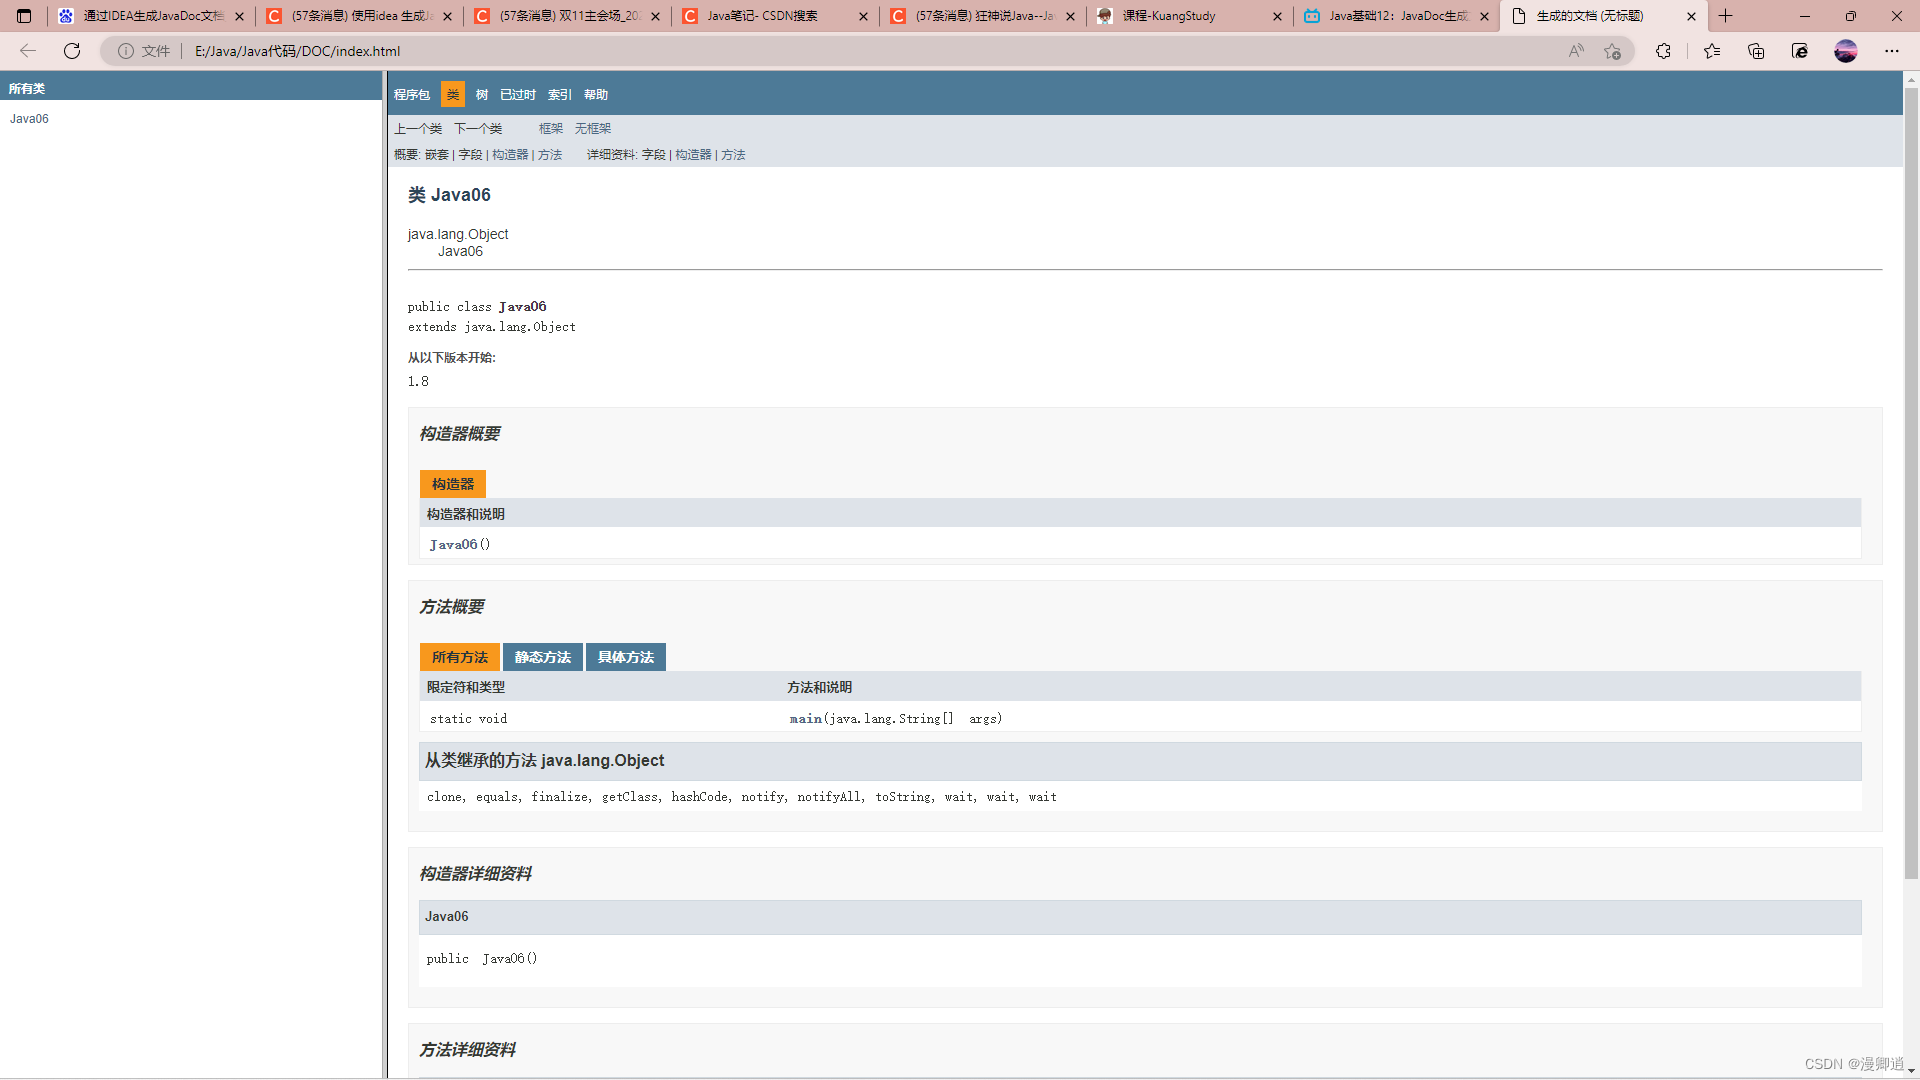Jump to summary 构造器 link
1920x1080 pixels.
pos(510,155)
